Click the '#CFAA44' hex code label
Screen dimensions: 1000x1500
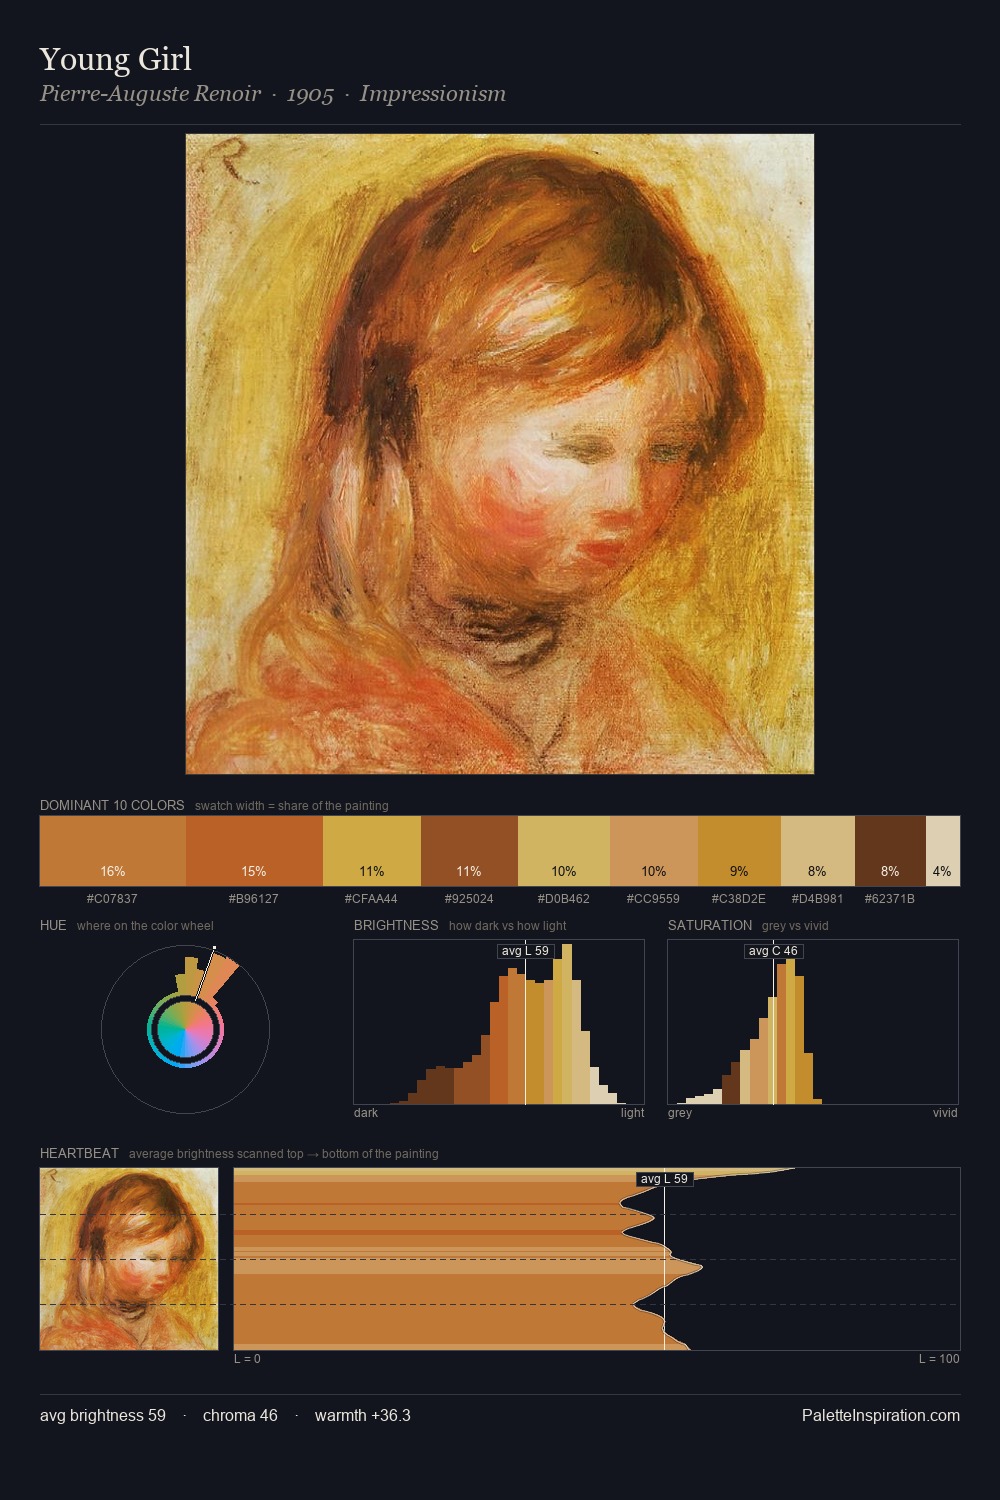pyautogui.click(x=372, y=899)
